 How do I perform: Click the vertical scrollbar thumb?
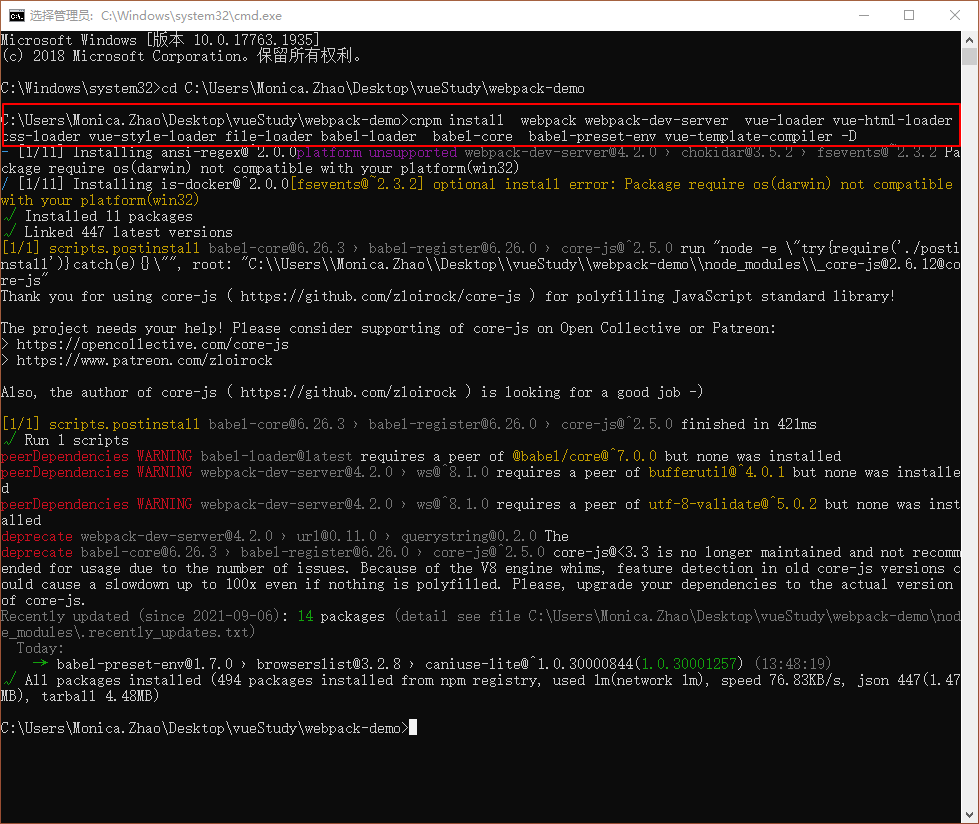pyautogui.click(x=970, y=56)
